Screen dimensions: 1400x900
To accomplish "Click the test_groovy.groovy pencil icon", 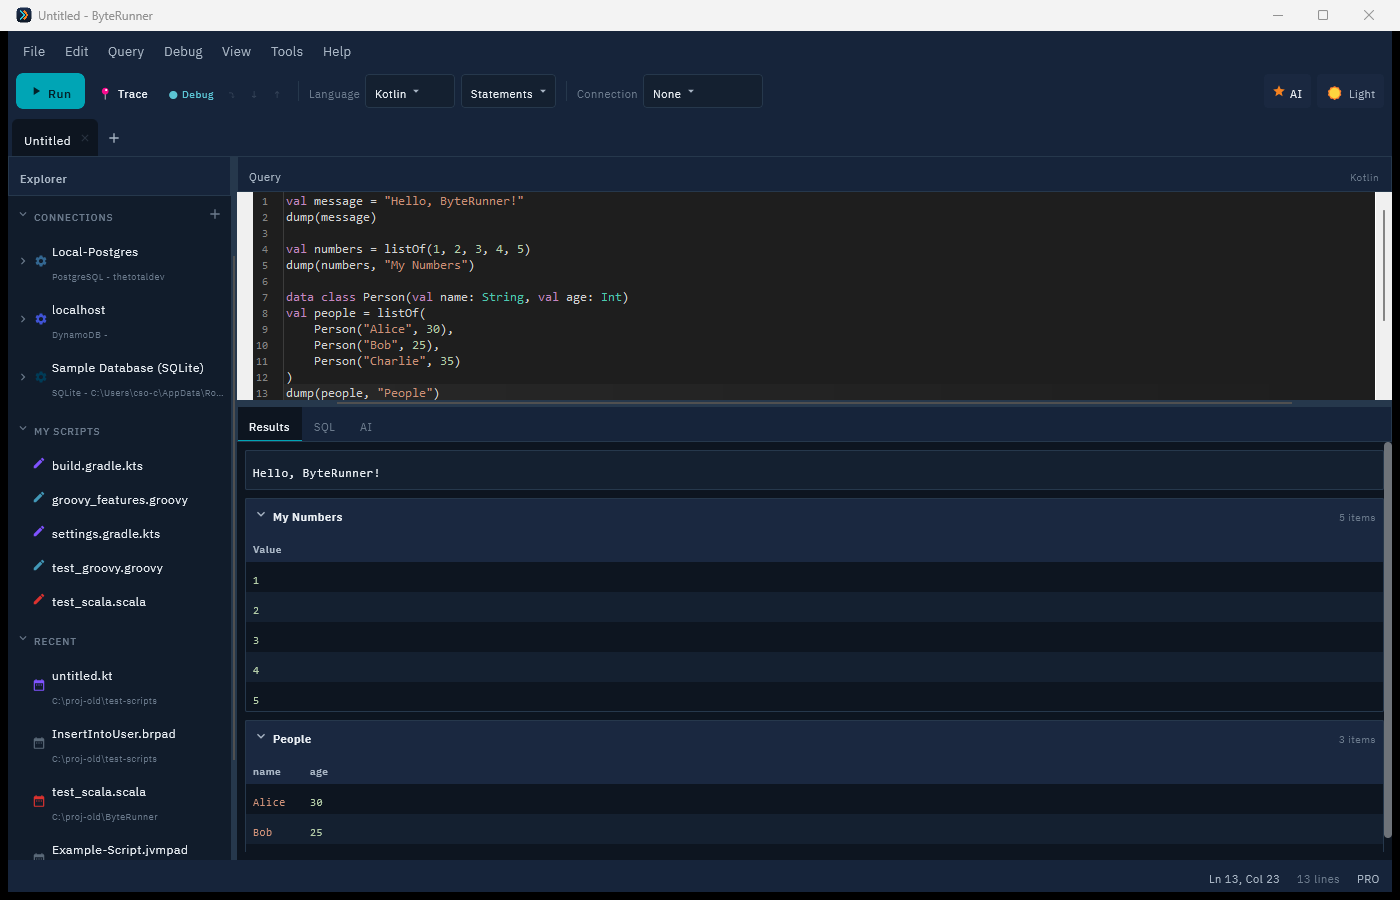I will 39,566.
